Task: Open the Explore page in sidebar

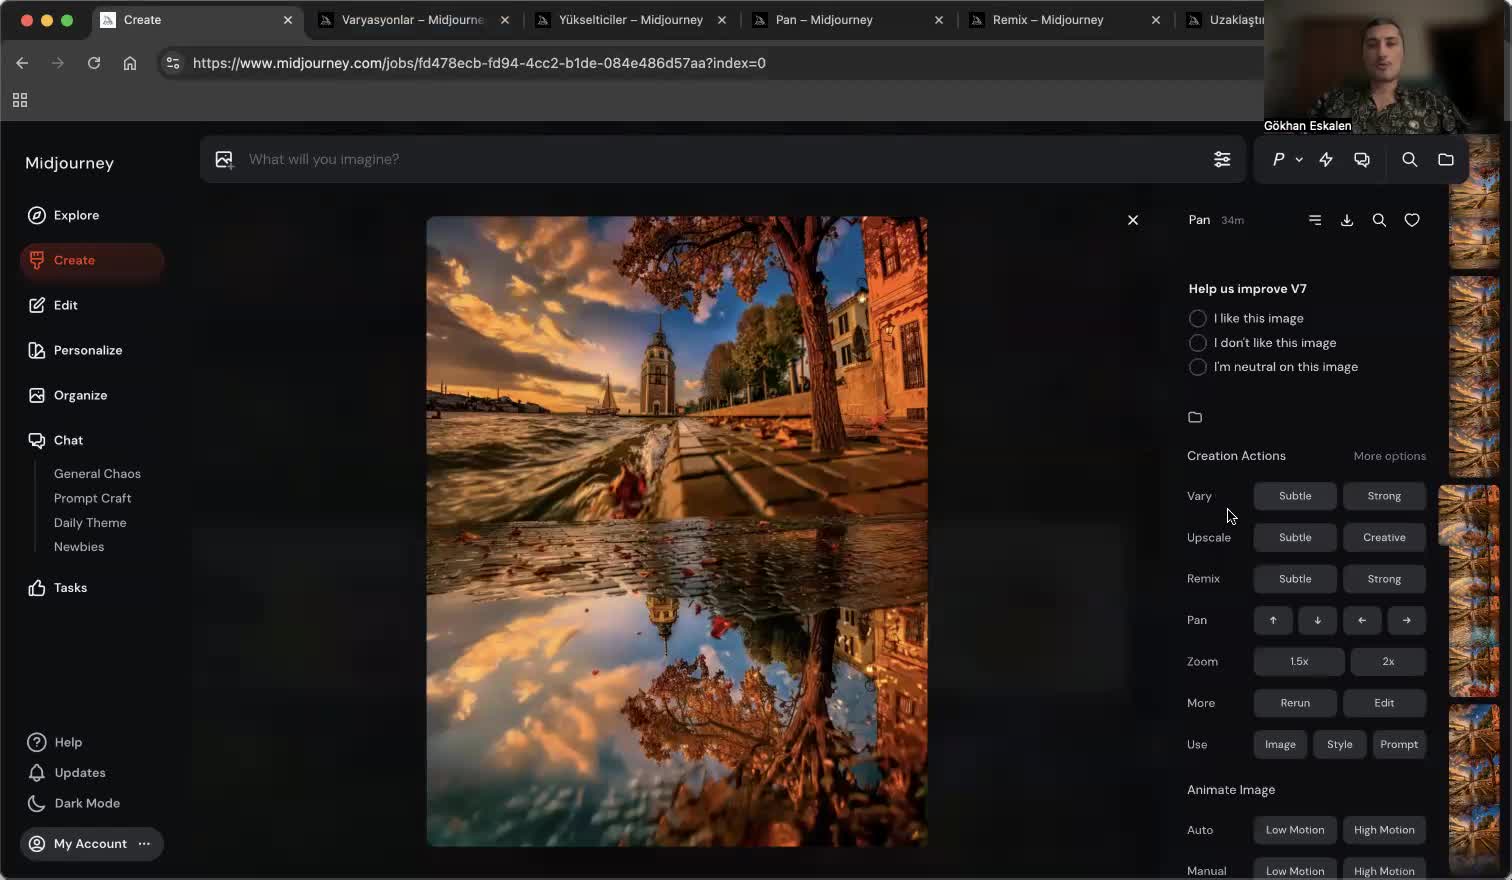Action: [63, 215]
